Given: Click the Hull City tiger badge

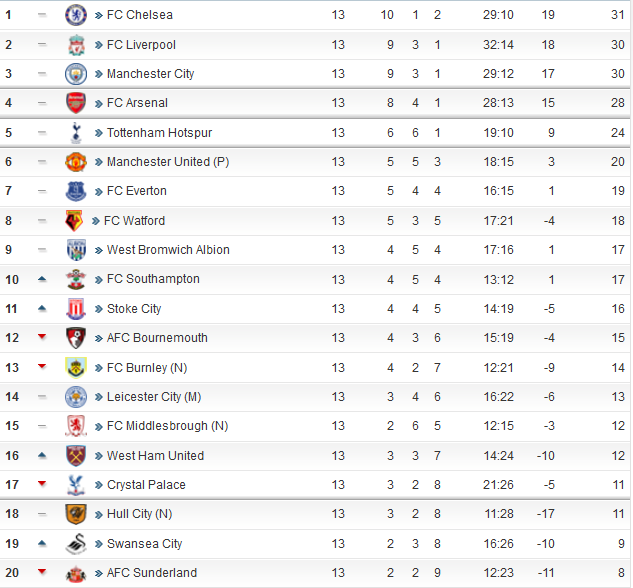Looking at the screenshot, I should pos(76,514).
